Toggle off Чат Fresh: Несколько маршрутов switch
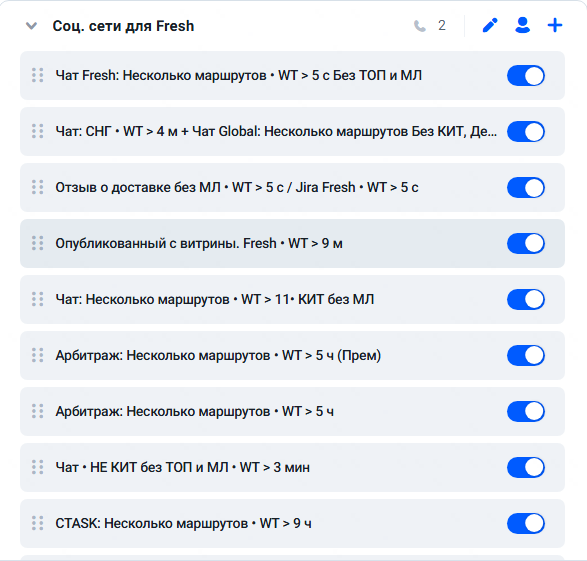Screen dimensions: 587x561 tap(526, 76)
